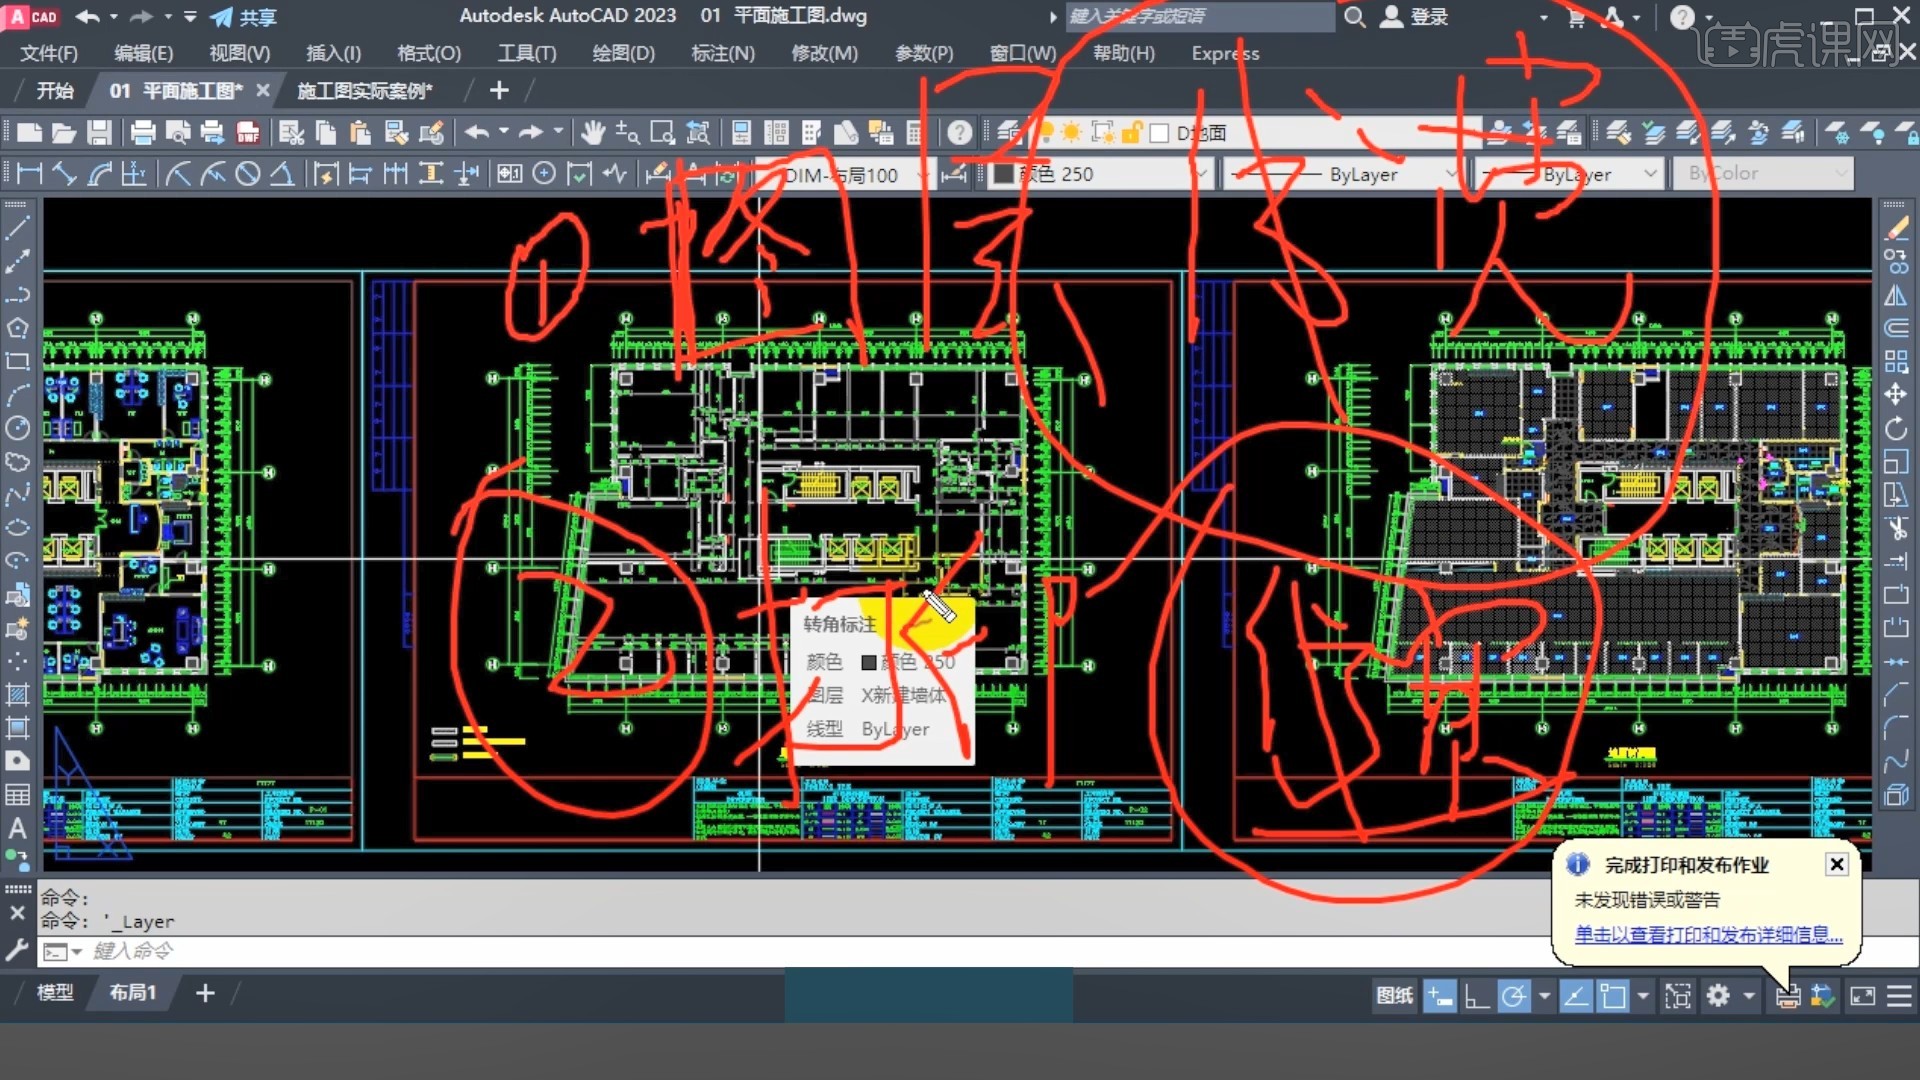Toggle the layer lock padlock icon
The image size is (1920, 1080).
point(1133,133)
